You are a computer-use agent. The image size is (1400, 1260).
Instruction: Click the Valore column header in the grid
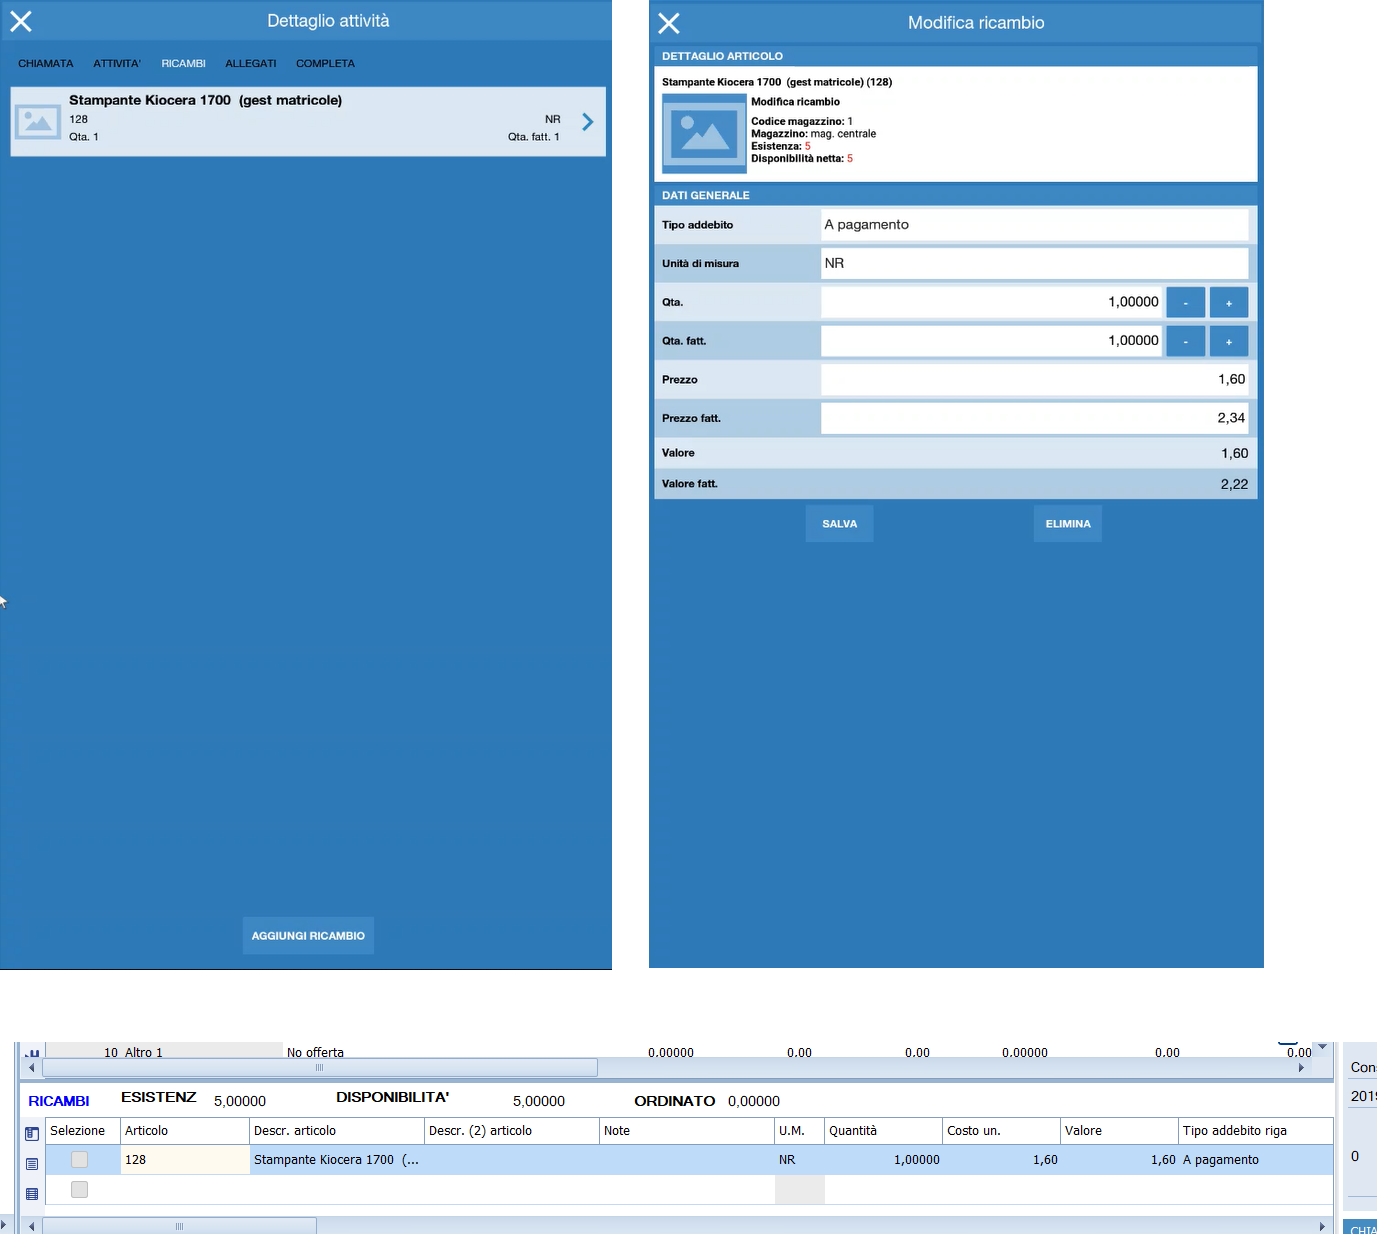[x=1120, y=1131]
